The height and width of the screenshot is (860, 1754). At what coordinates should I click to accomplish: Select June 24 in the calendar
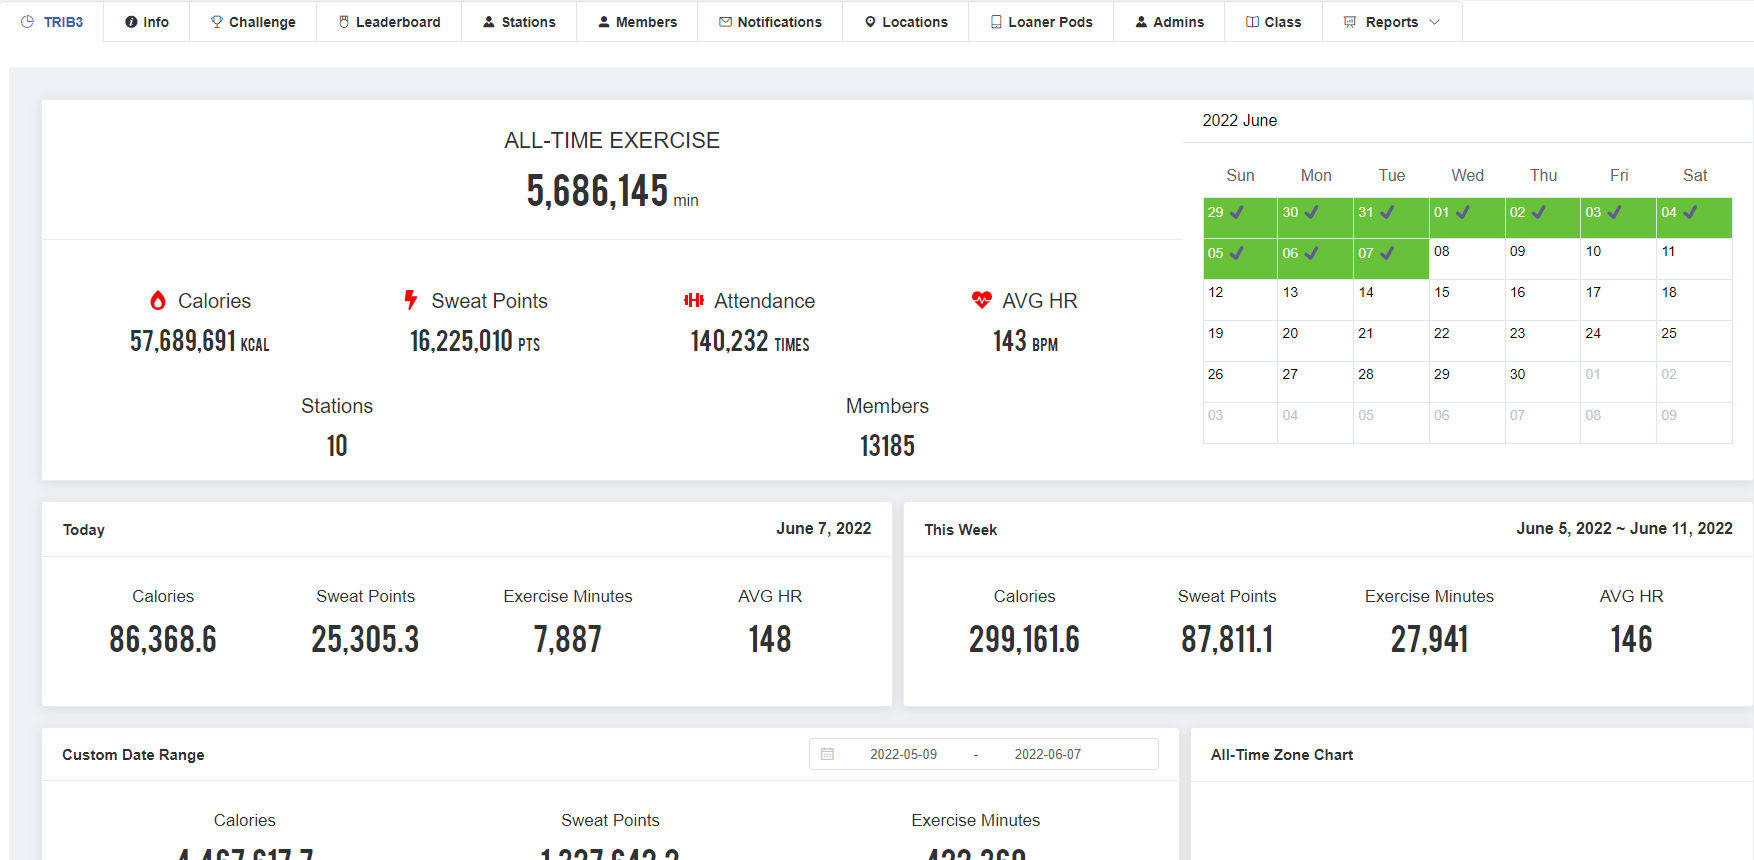click(1618, 341)
